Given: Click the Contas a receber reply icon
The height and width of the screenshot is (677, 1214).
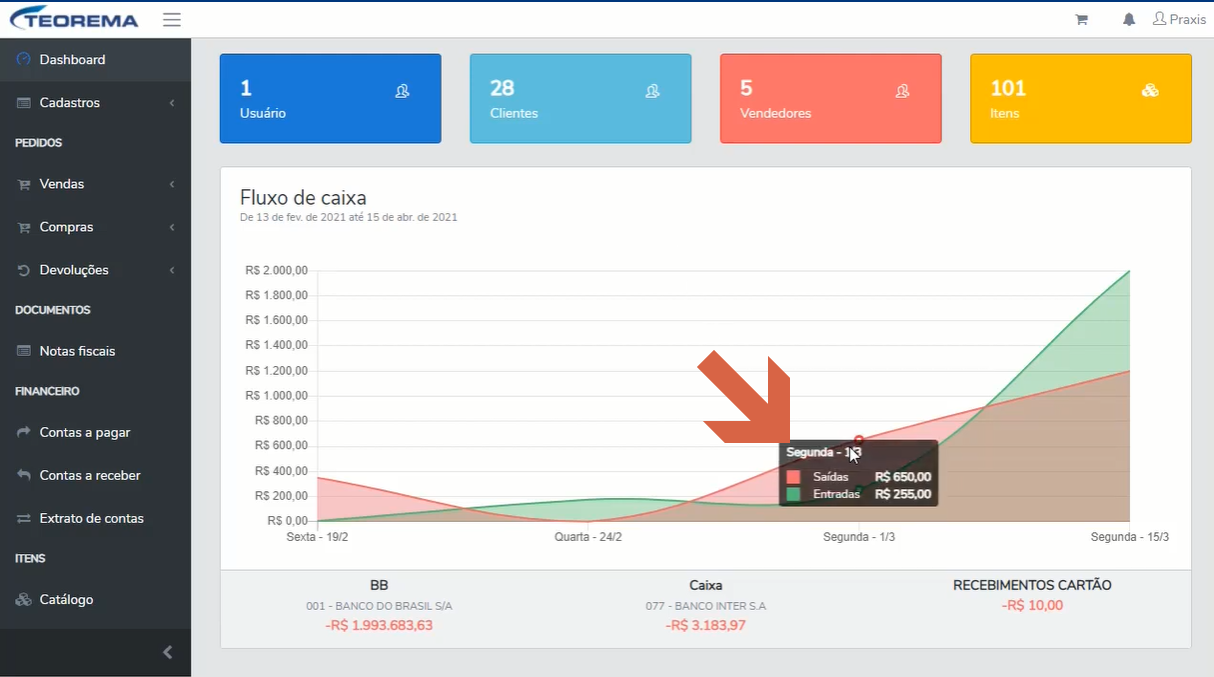Looking at the screenshot, I should 24,475.
